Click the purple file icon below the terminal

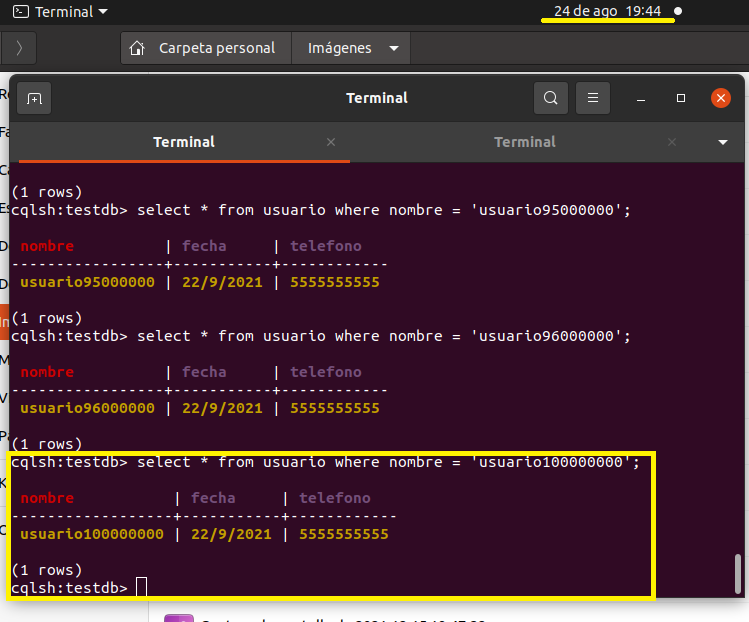(x=178, y=617)
